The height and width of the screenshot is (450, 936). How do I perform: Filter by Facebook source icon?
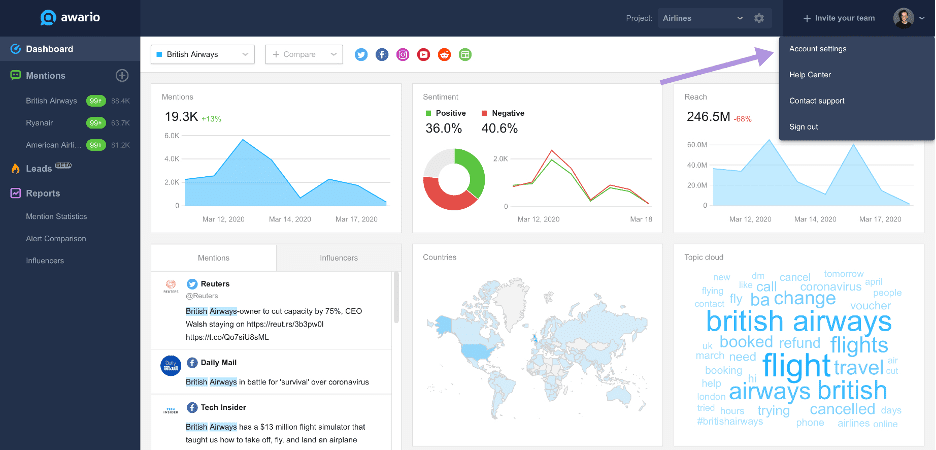click(382, 54)
